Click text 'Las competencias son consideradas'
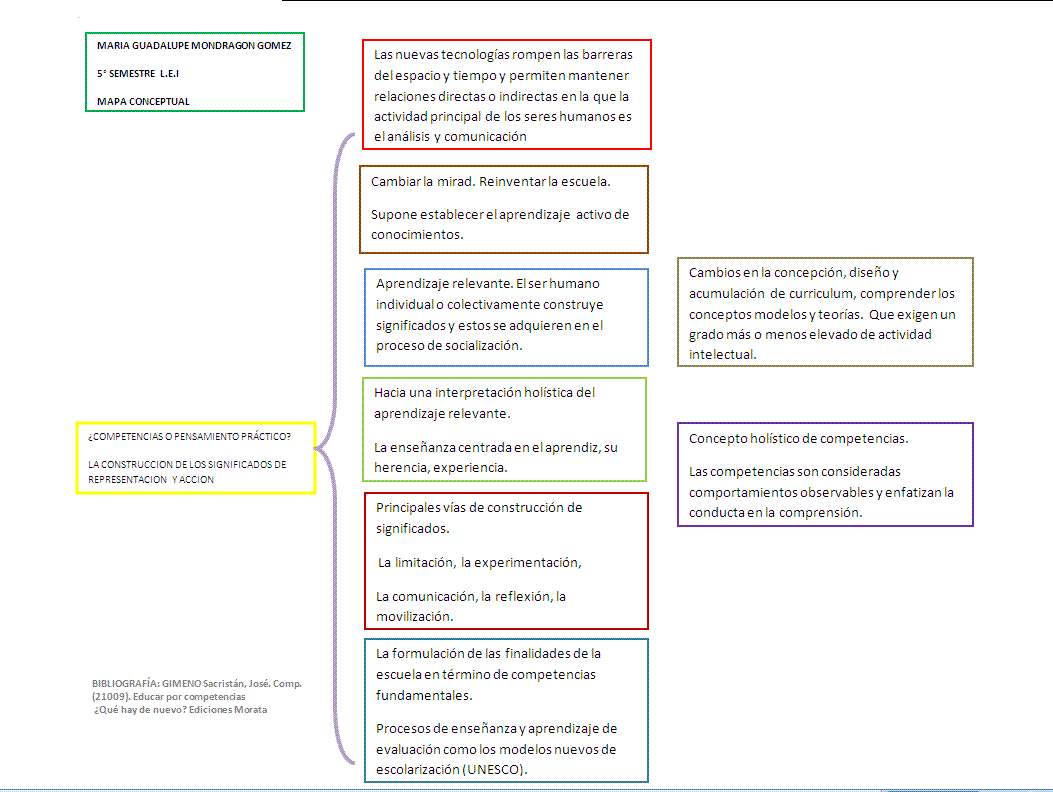This screenshot has height=792, width=1053. (794, 472)
